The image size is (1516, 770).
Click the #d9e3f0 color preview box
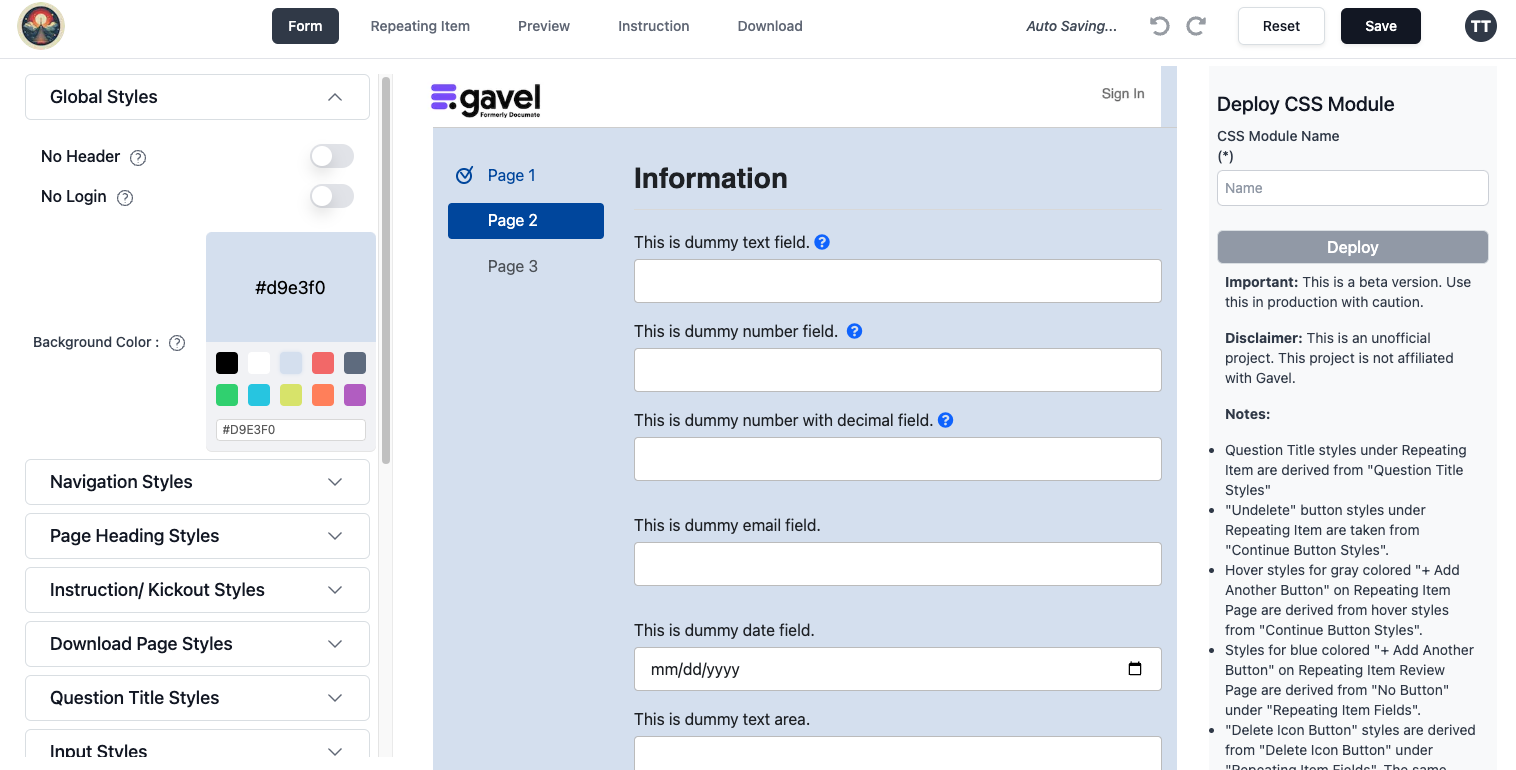click(x=291, y=288)
